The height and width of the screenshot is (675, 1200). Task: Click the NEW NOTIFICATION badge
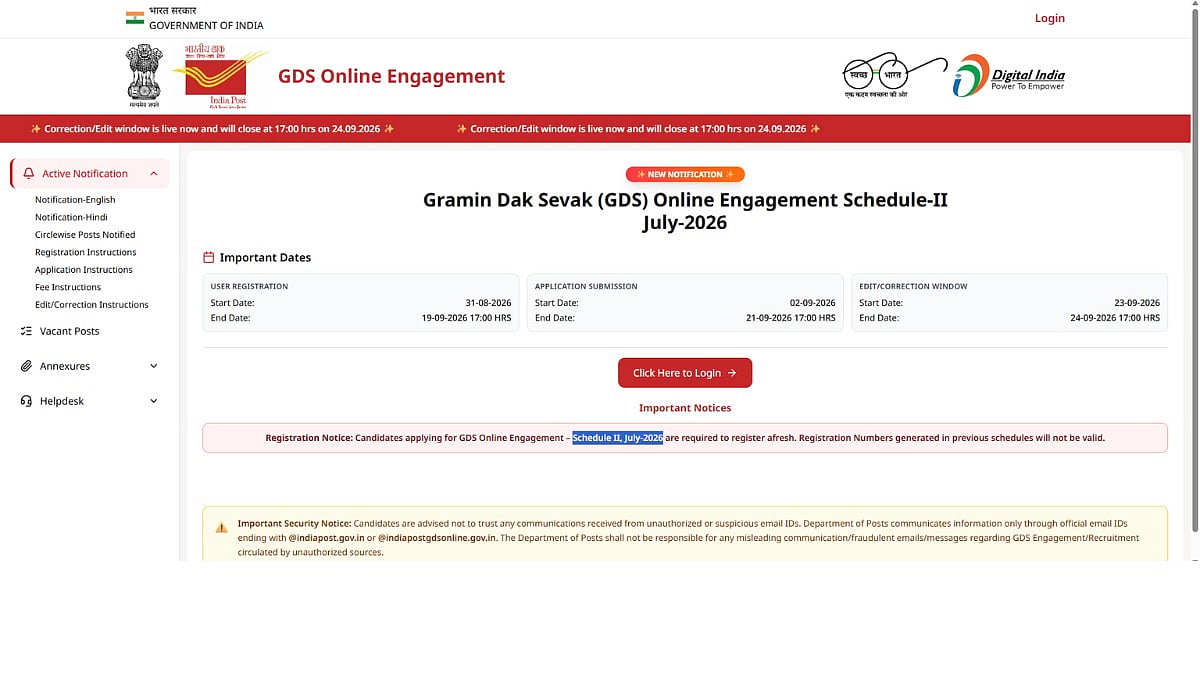click(685, 174)
